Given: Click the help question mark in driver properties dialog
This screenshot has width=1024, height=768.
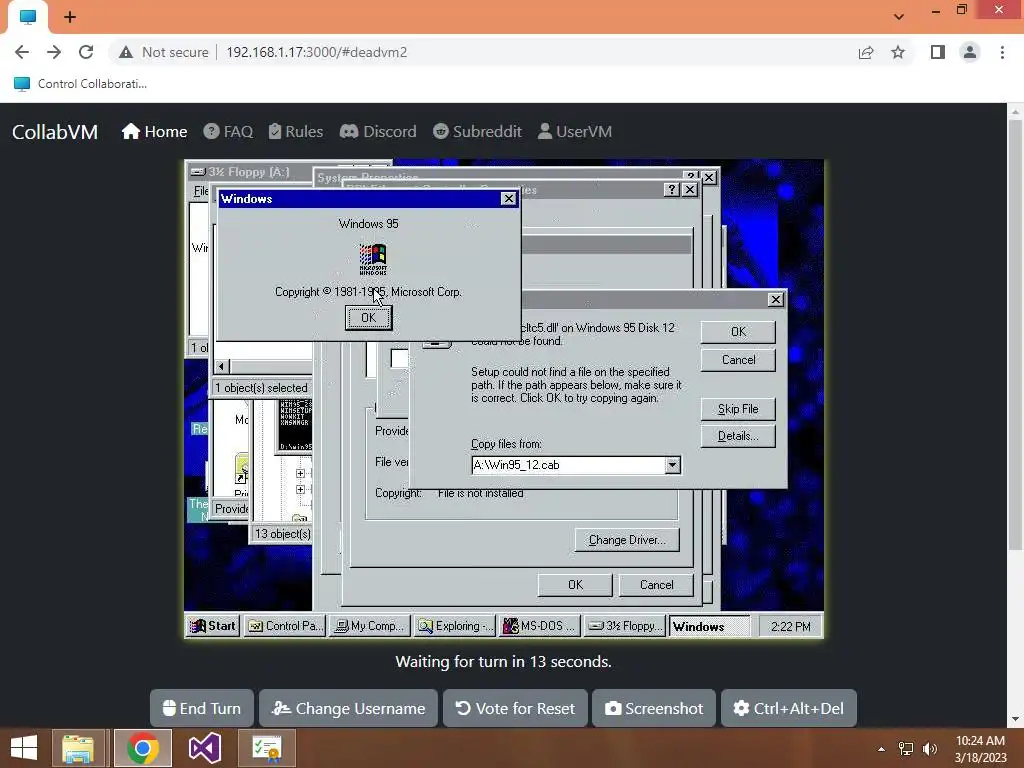Looking at the screenshot, I should (671, 189).
